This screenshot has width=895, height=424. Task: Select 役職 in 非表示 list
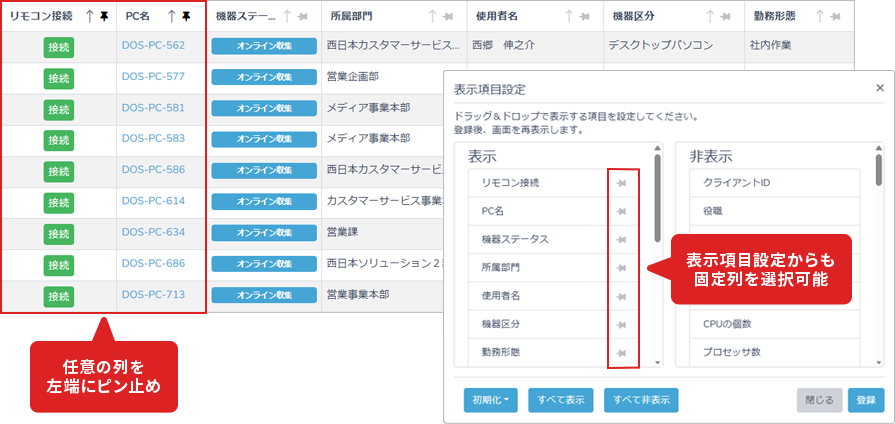(774, 211)
